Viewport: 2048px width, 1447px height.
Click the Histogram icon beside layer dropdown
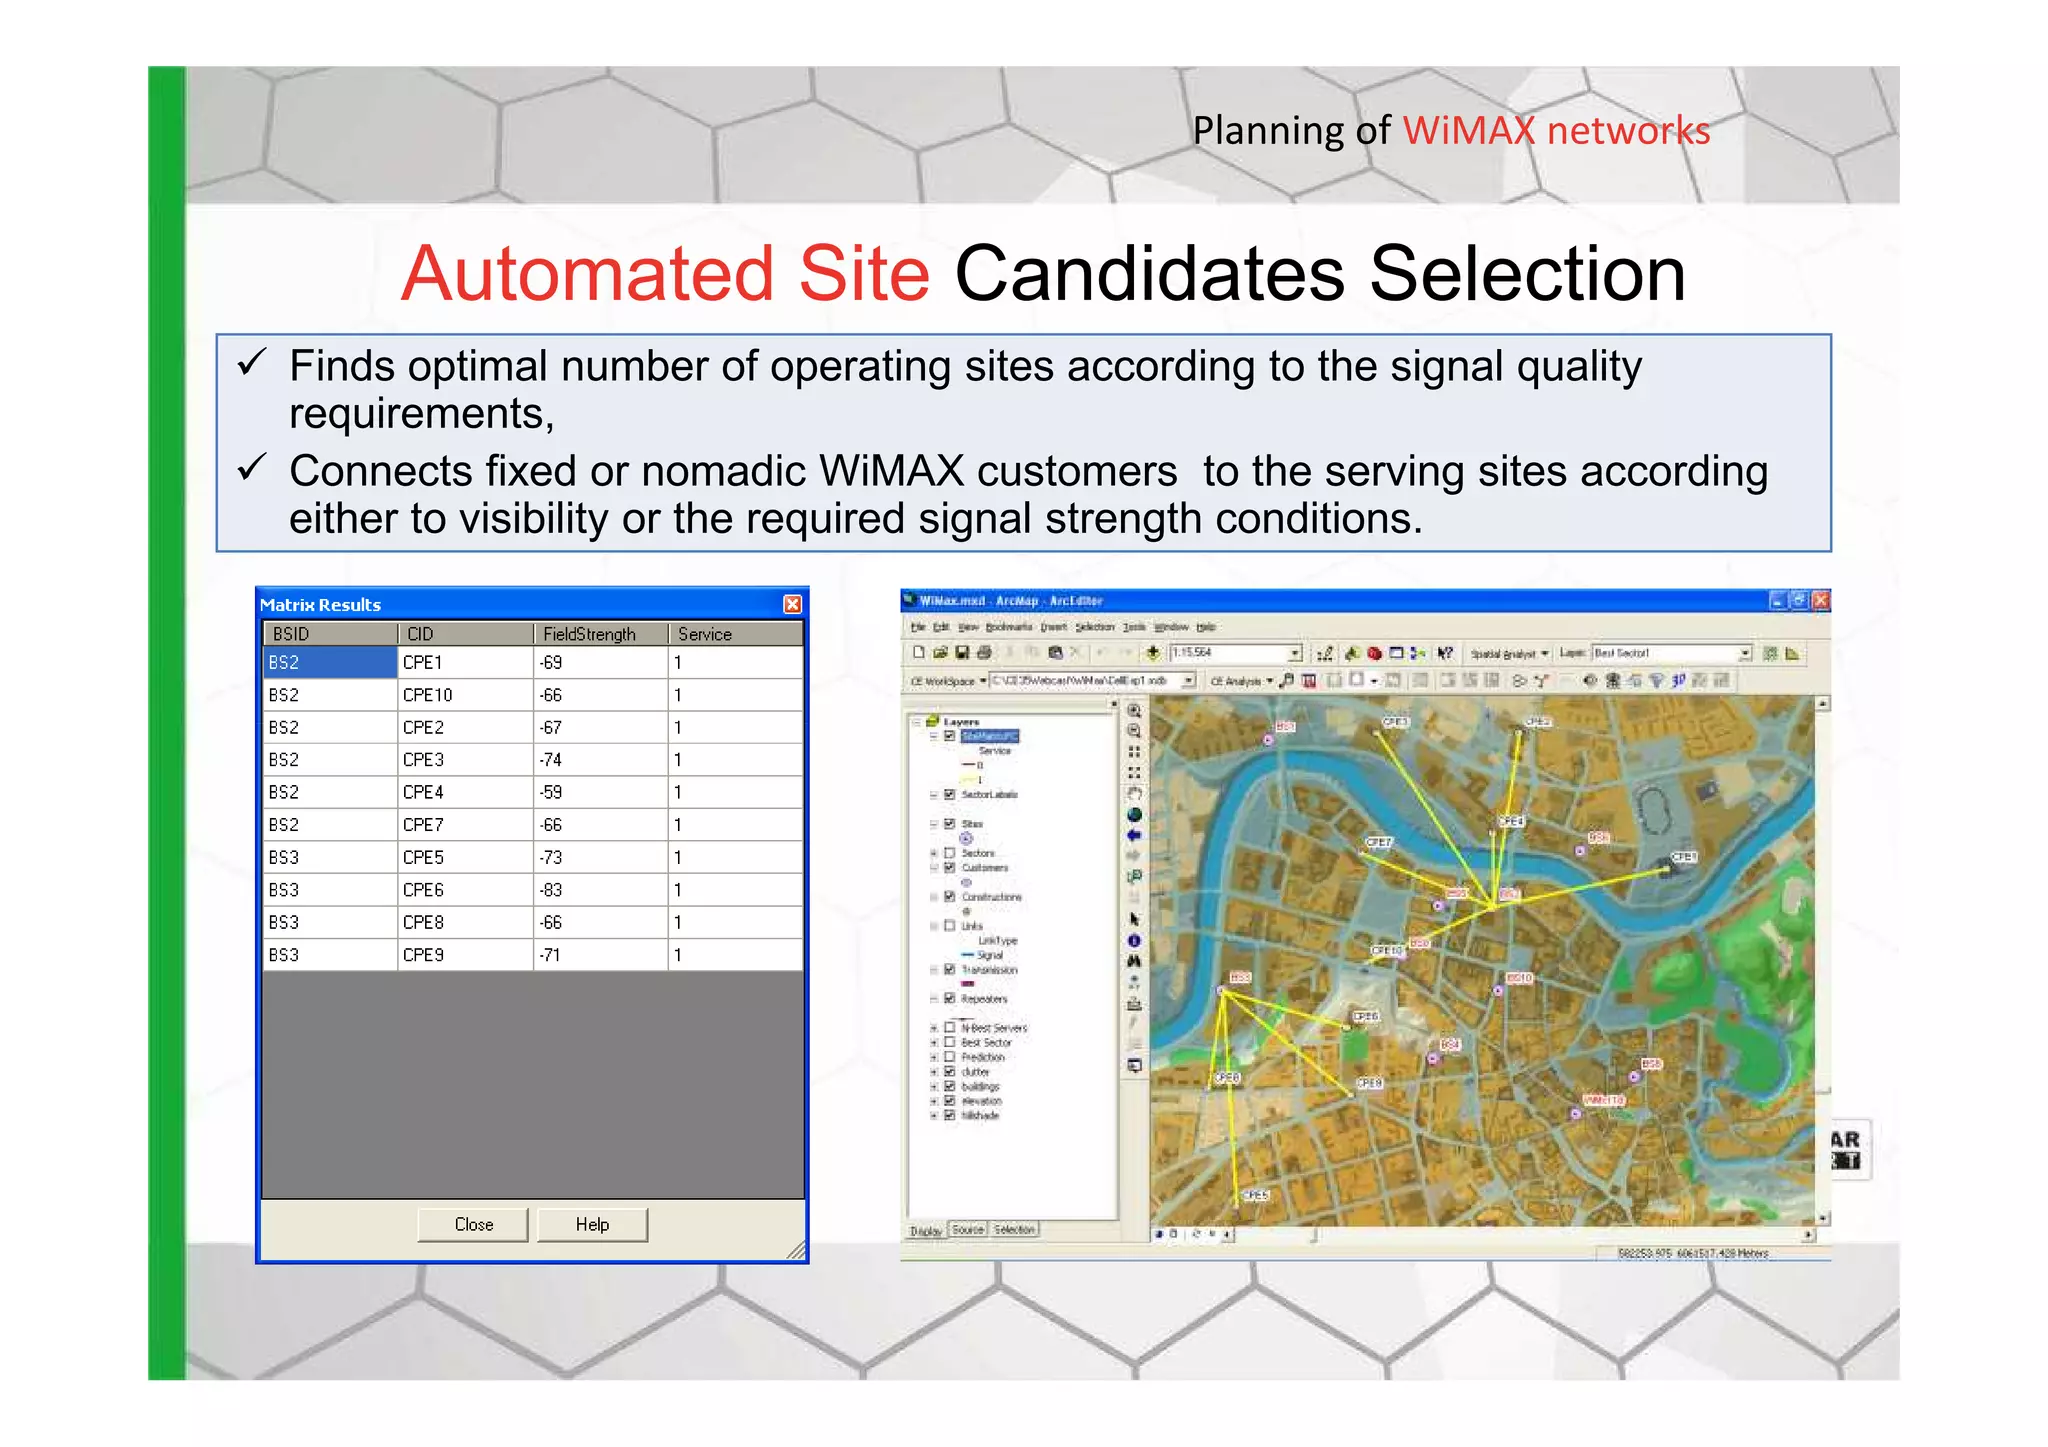pos(1792,653)
